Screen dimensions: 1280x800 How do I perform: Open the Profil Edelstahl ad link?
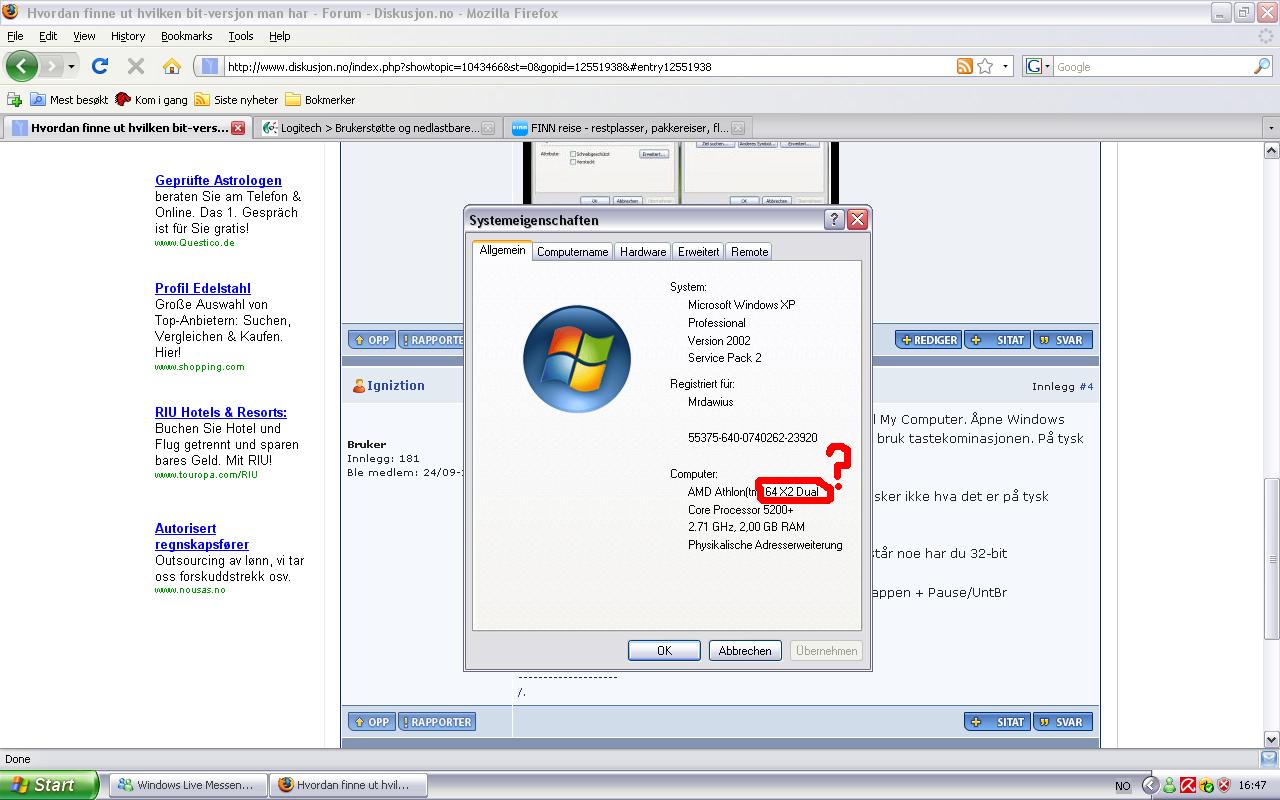click(x=203, y=288)
